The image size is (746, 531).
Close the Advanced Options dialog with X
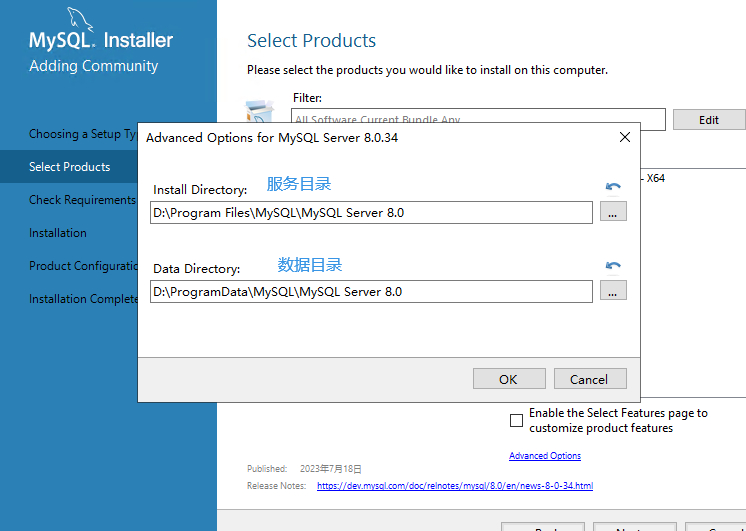tap(625, 138)
